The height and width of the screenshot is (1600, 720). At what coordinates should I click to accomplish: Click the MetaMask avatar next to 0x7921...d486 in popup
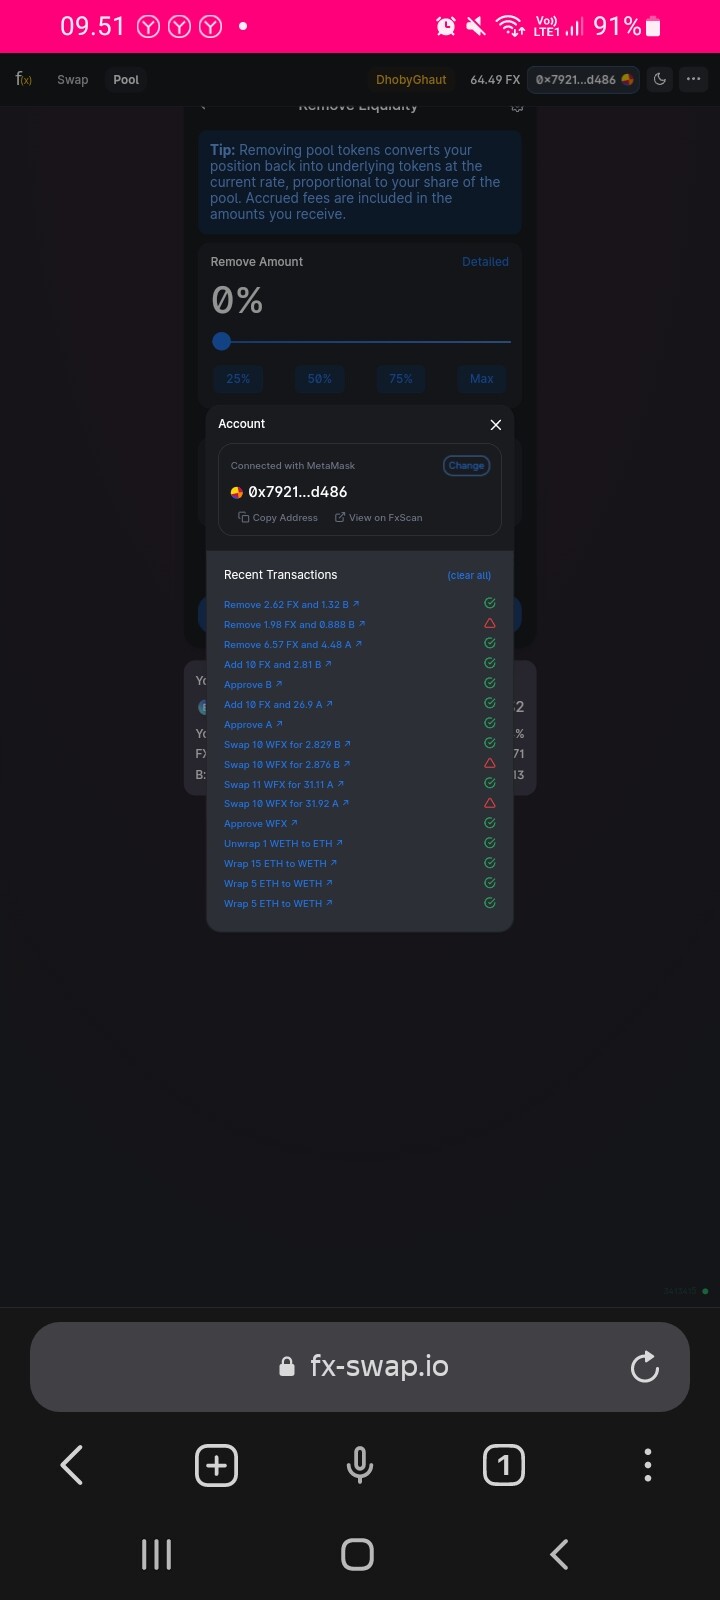click(237, 492)
